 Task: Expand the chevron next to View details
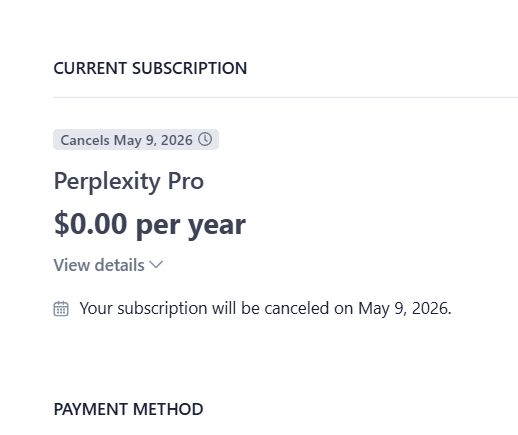[x=156, y=265]
